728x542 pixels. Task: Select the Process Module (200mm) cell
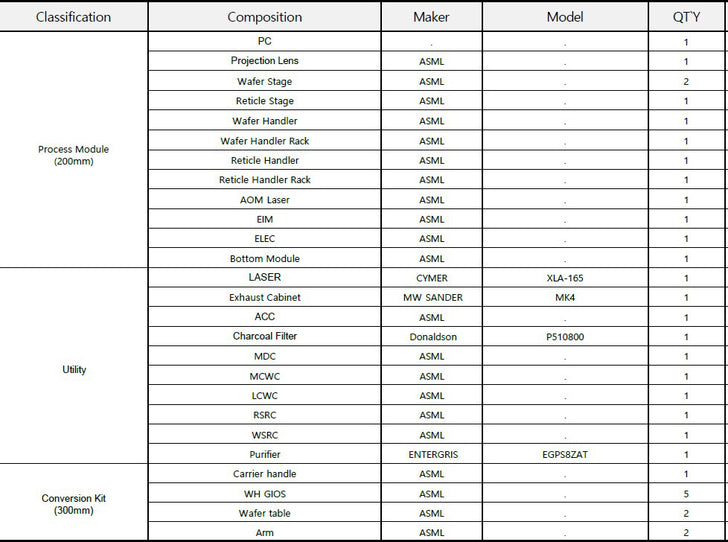73,150
